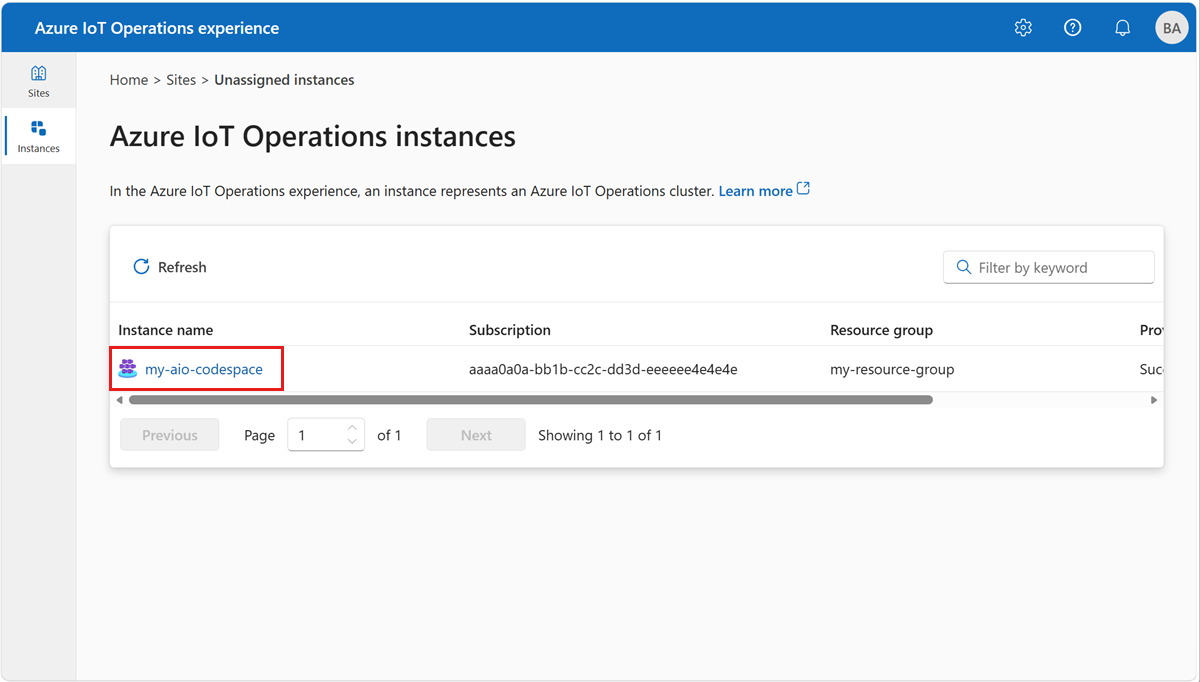Click the scroll right arrow of the table

pyautogui.click(x=1154, y=400)
